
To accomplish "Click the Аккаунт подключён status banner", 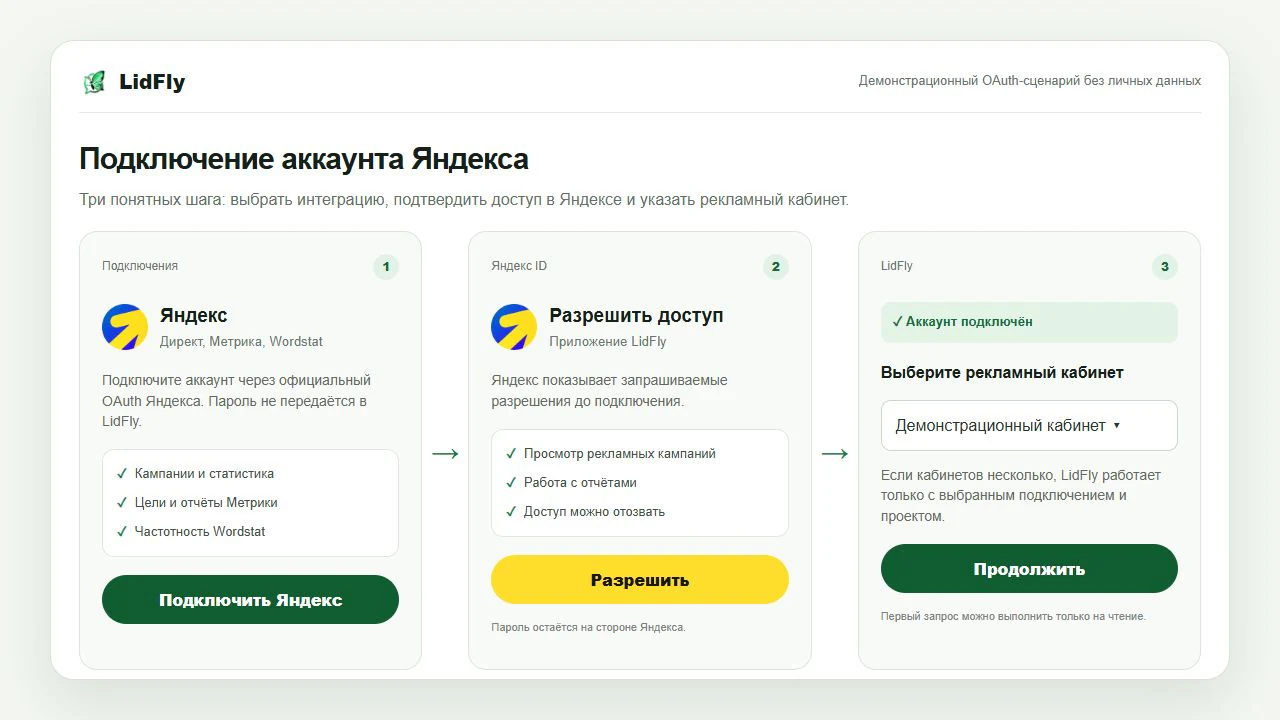I will [x=1029, y=322].
